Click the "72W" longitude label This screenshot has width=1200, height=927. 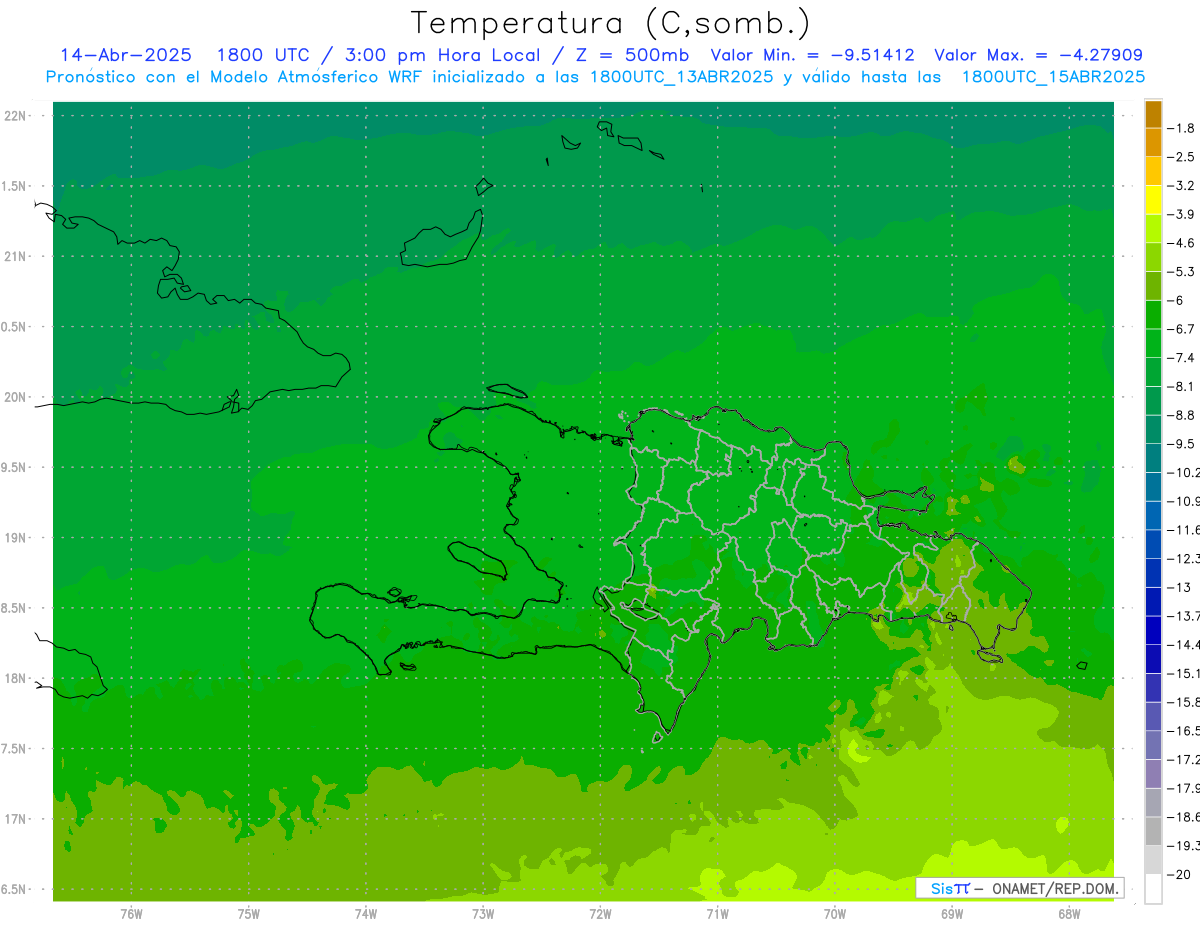point(600,914)
